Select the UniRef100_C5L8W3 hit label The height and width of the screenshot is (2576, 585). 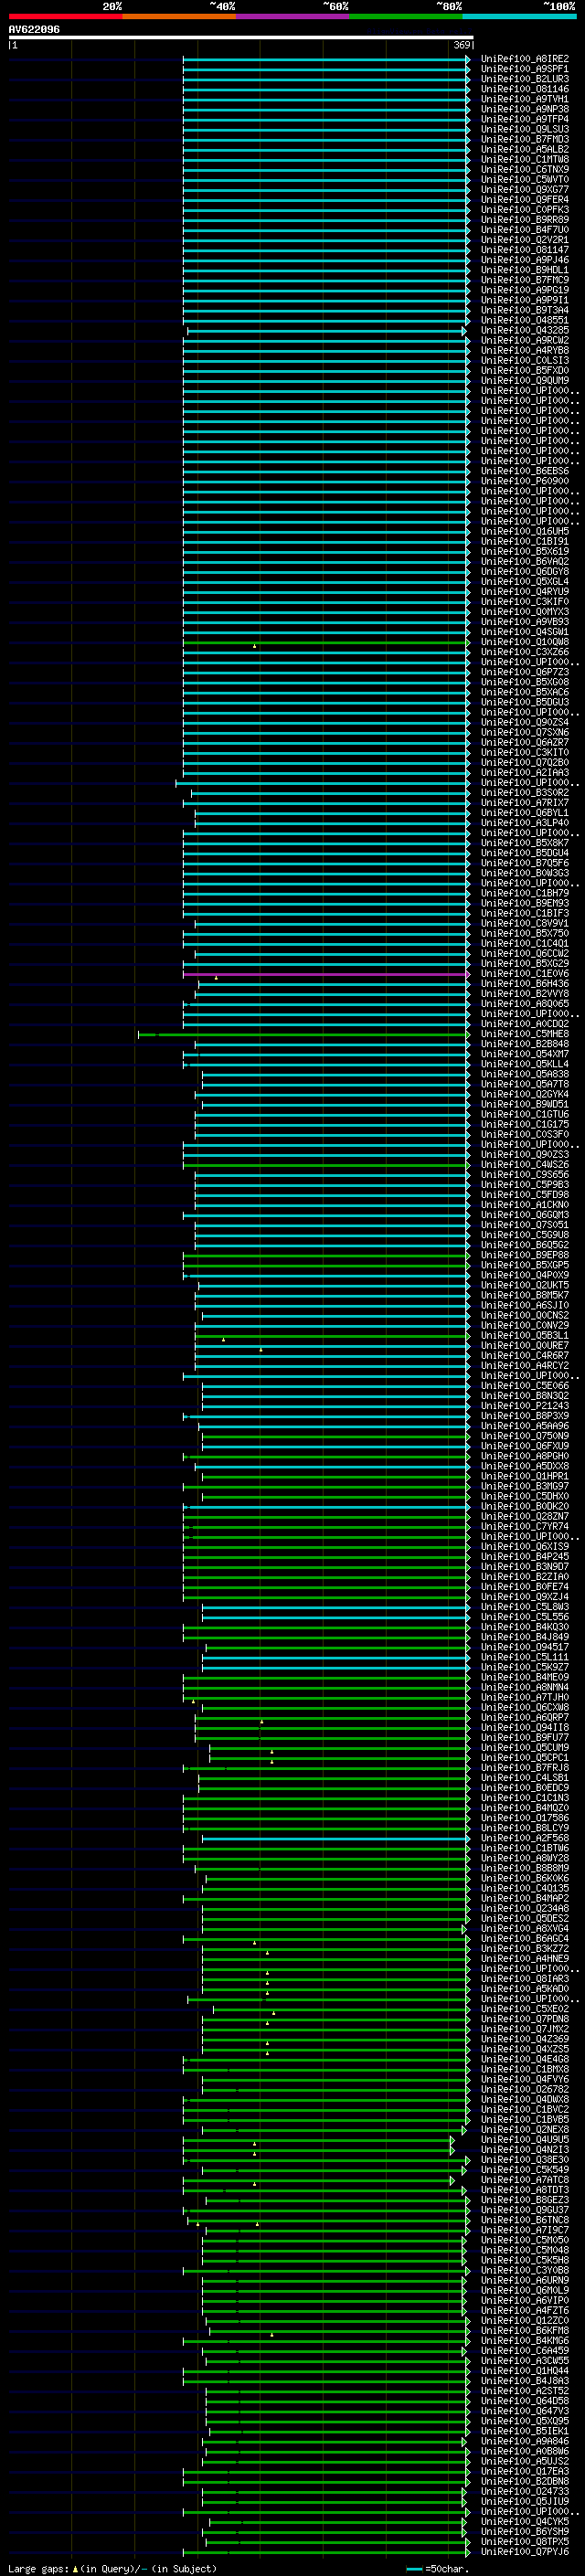click(525, 1607)
